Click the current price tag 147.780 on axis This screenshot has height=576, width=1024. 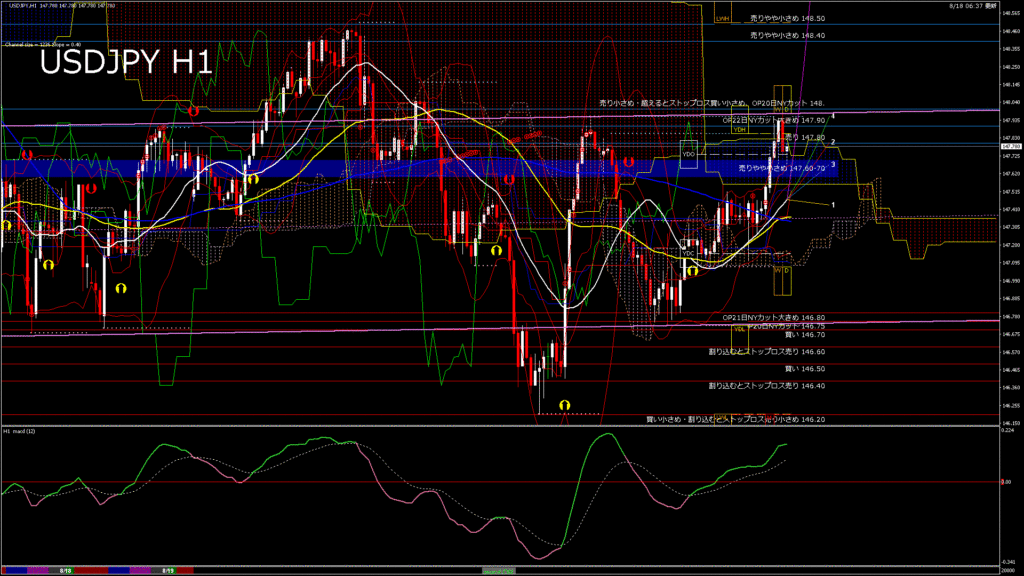(x=1009, y=146)
